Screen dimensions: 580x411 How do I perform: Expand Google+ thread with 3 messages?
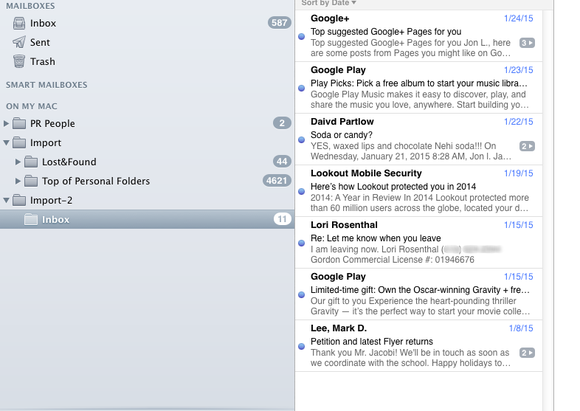(527, 43)
